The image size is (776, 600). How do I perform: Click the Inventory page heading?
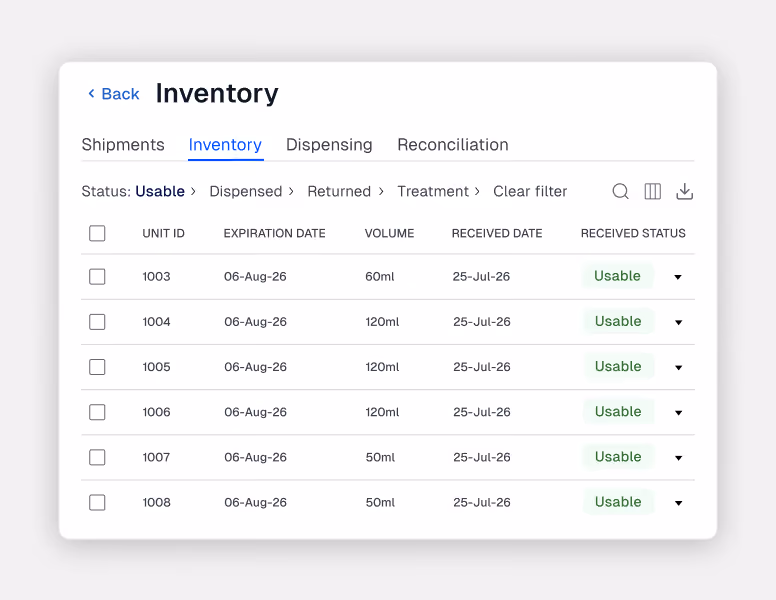(x=217, y=94)
